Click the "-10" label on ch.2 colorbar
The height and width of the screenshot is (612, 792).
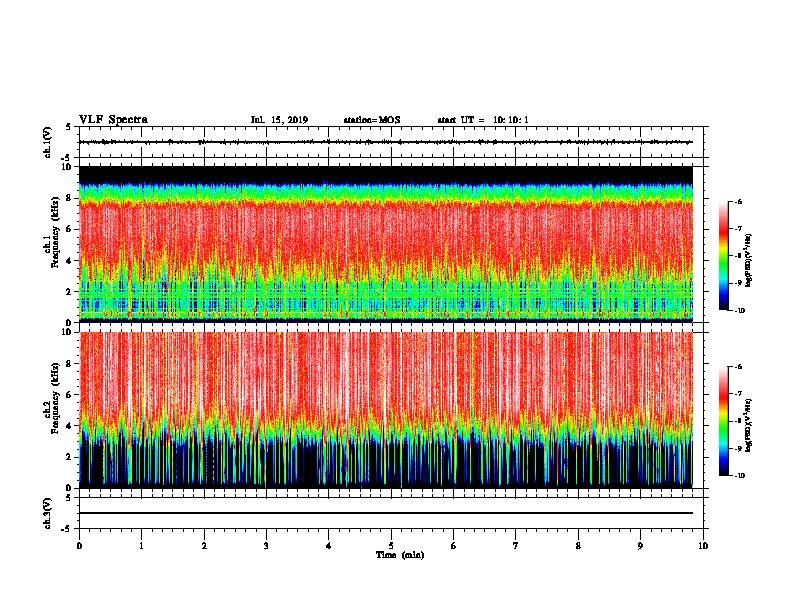click(739, 476)
